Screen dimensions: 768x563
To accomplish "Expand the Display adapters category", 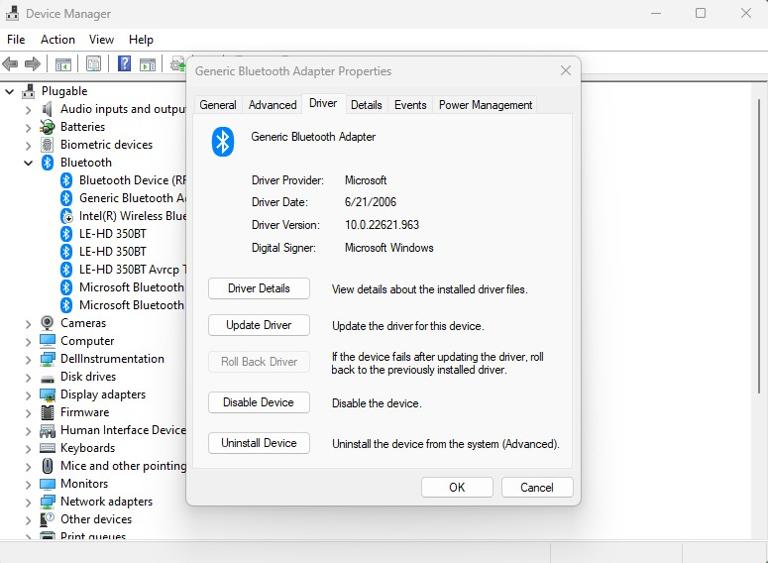I will tap(28, 395).
